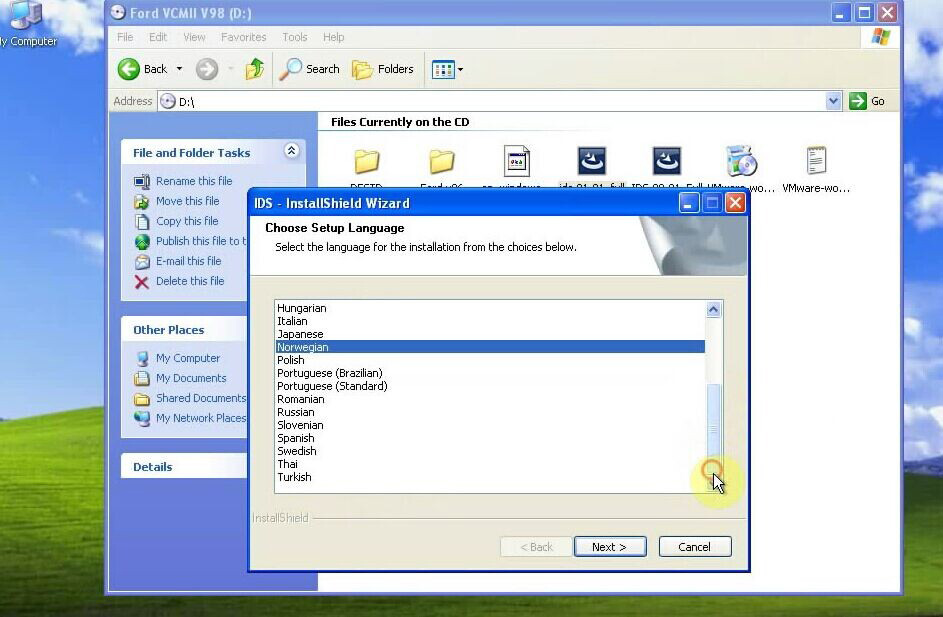The image size is (943, 617).
Task: Click language list scroll-up arrow
Action: pyautogui.click(x=713, y=309)
